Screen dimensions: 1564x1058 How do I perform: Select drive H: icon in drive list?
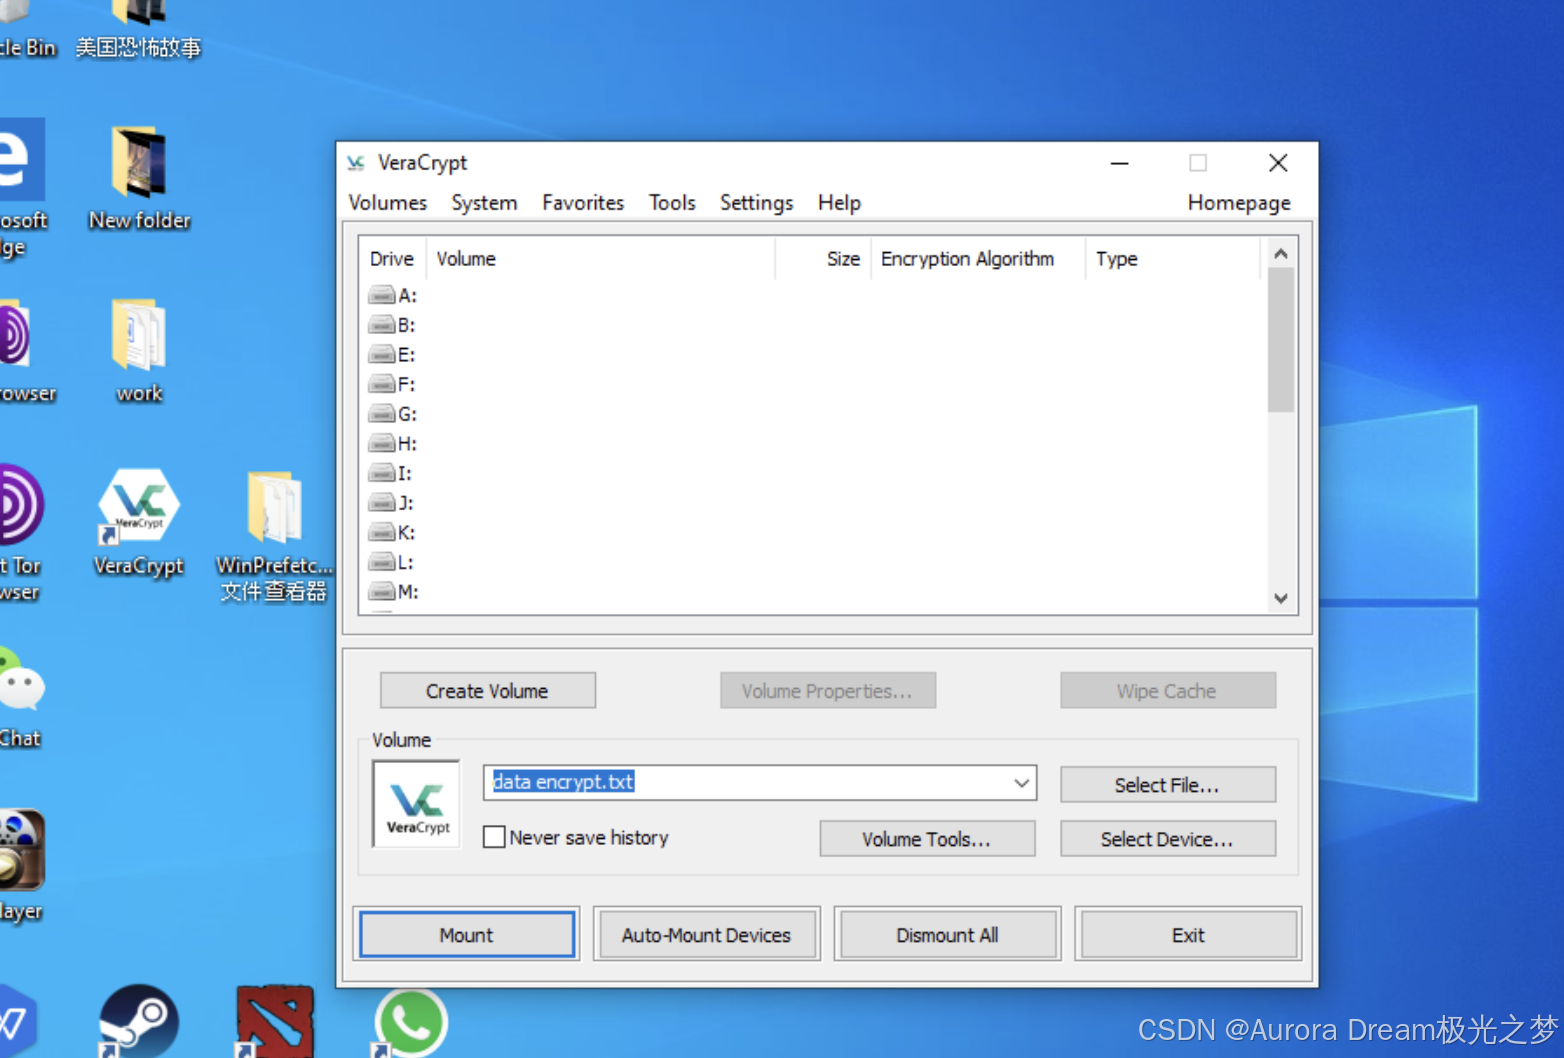tap(381, 443)
